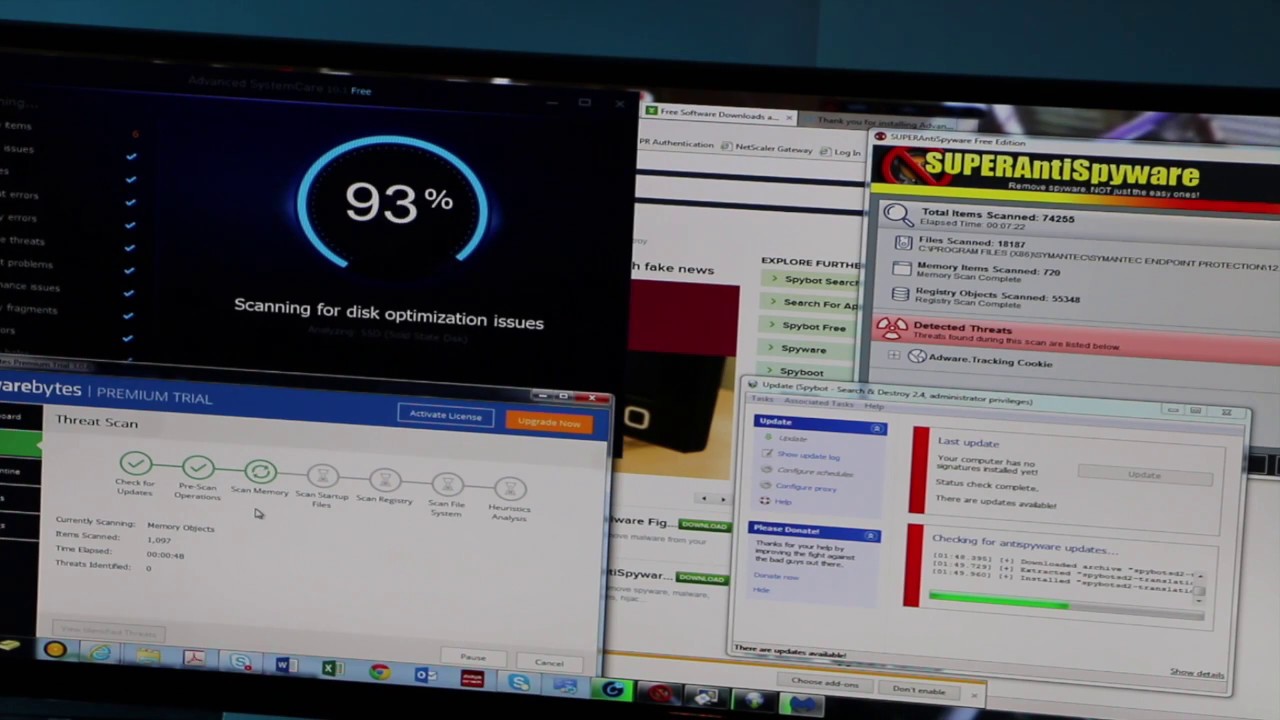Screen dimensions: 1280x720
Task: Expand the Adware.Tracking Cookie tree node
Action: click(x=893, y=355)
